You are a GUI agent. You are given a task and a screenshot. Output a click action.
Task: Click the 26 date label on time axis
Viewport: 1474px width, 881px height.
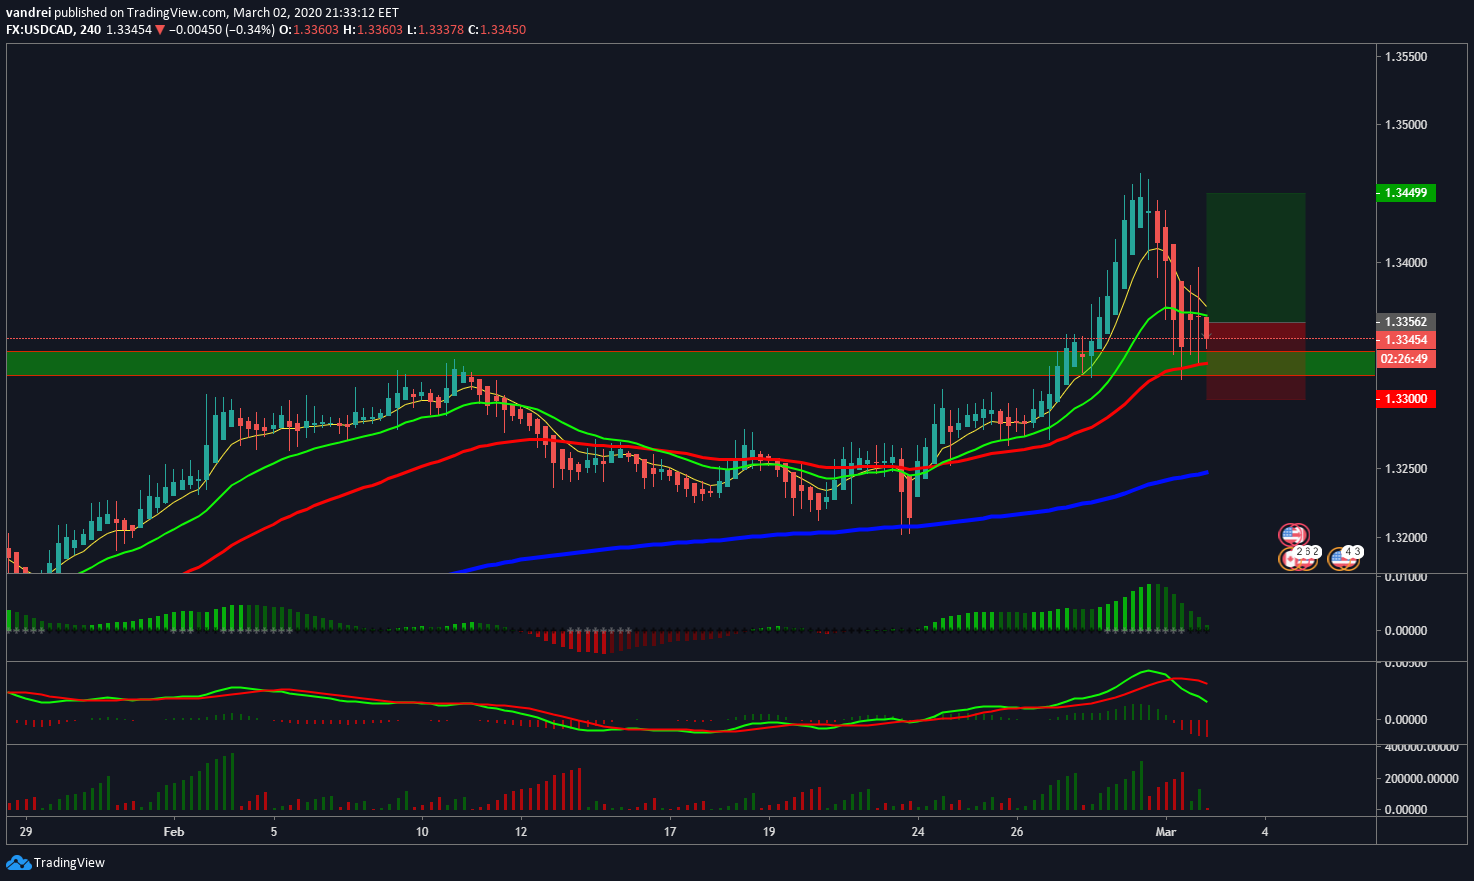[x=1017, y=832]
